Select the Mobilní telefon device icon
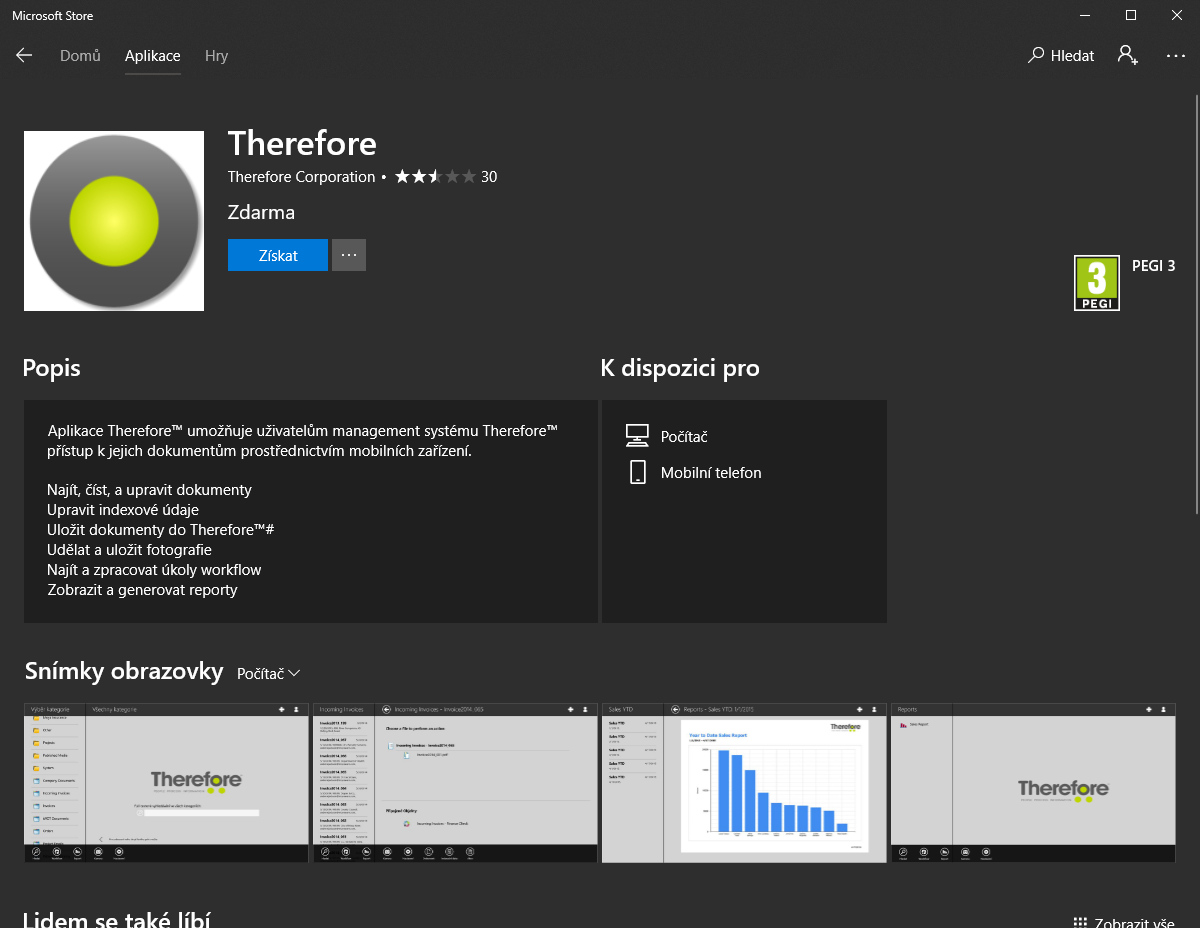 (x=638, y=472)
